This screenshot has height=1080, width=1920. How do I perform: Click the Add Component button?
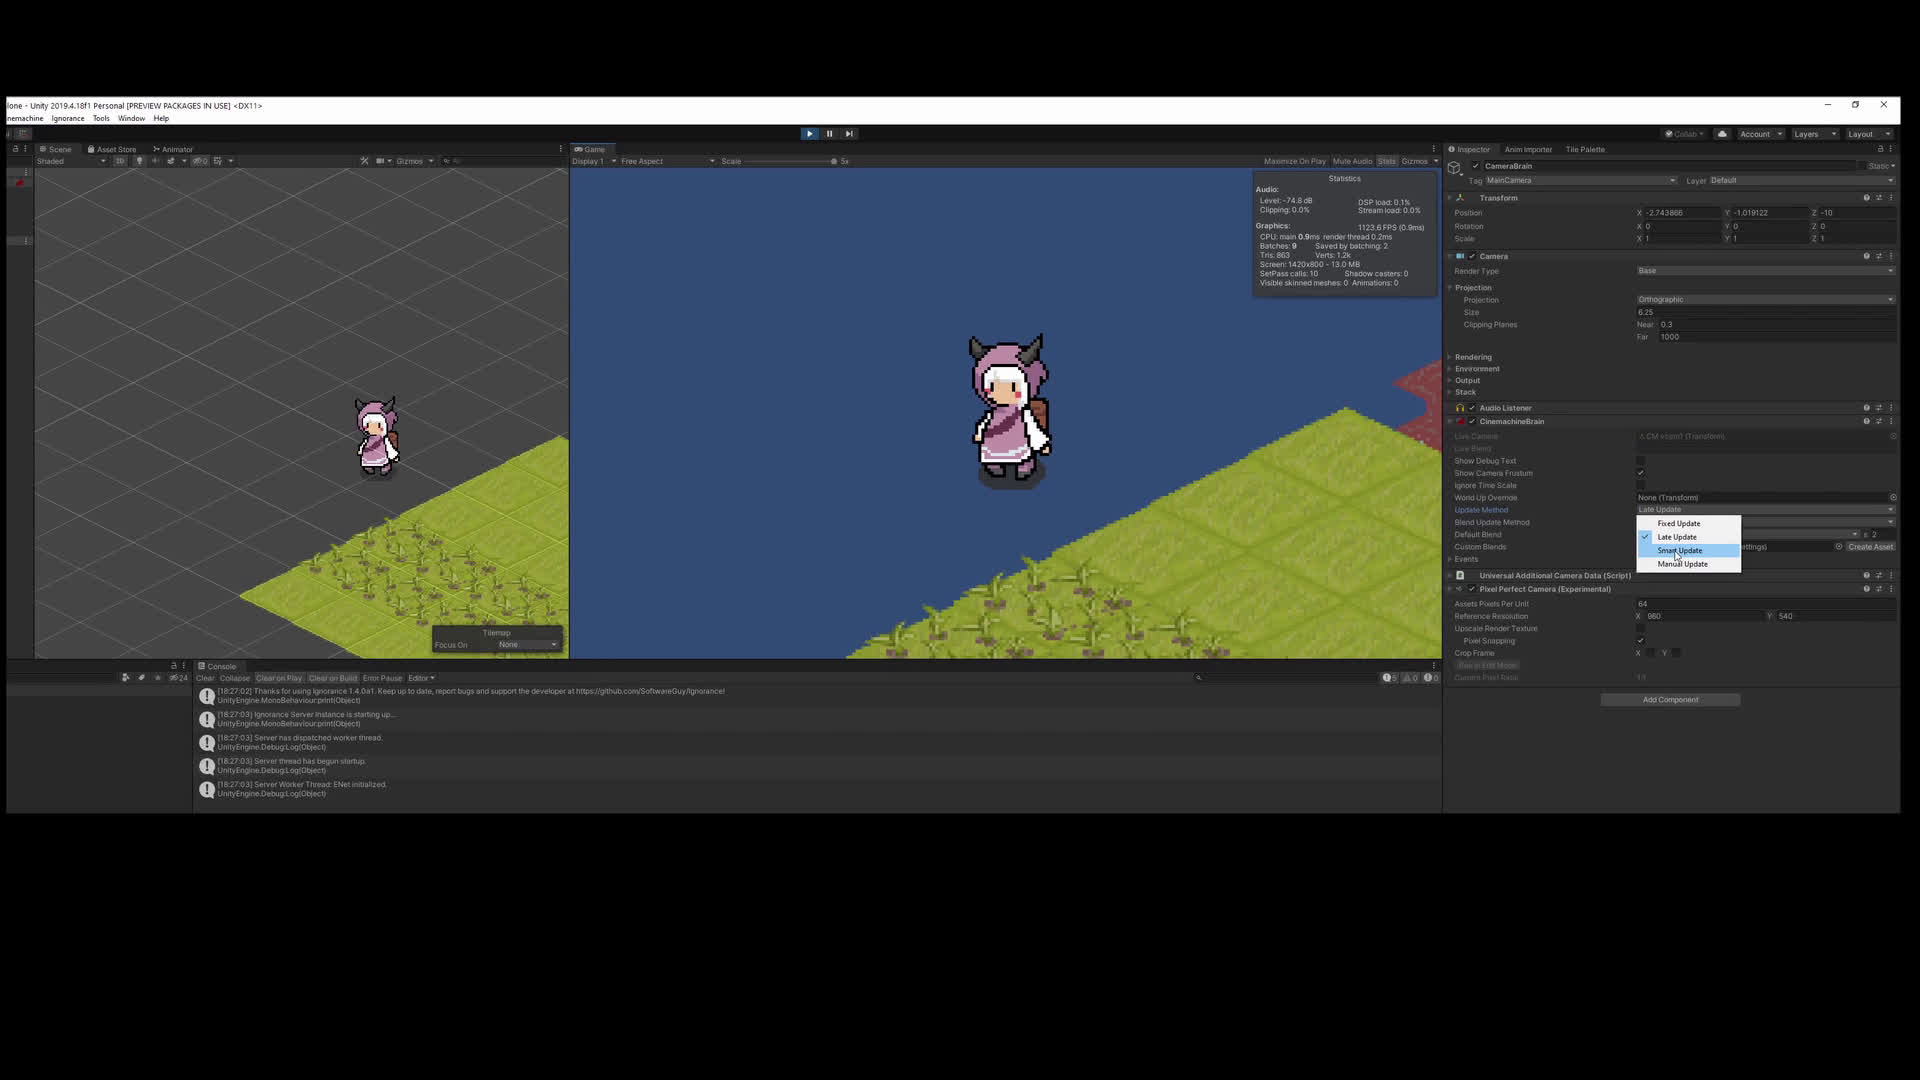[1670, 700]
